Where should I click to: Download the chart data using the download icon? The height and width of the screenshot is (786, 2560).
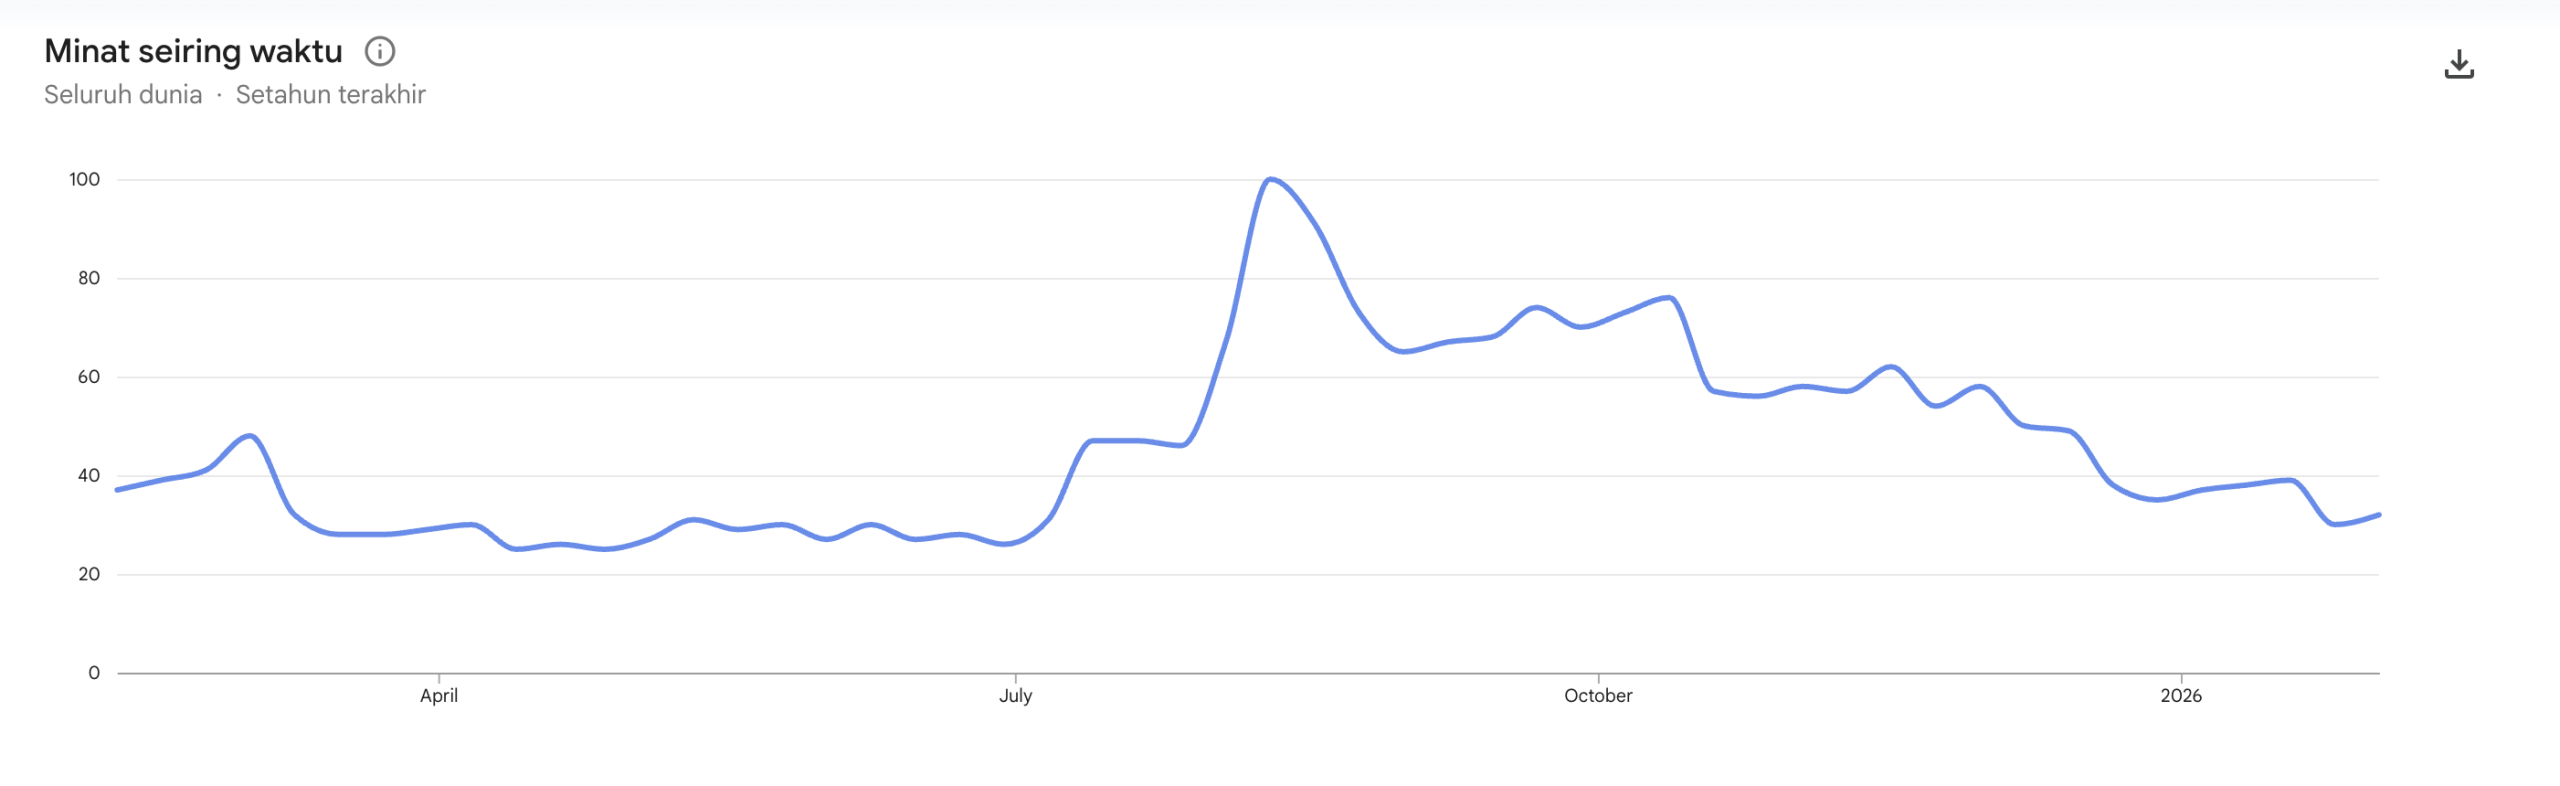point(2459,65)
